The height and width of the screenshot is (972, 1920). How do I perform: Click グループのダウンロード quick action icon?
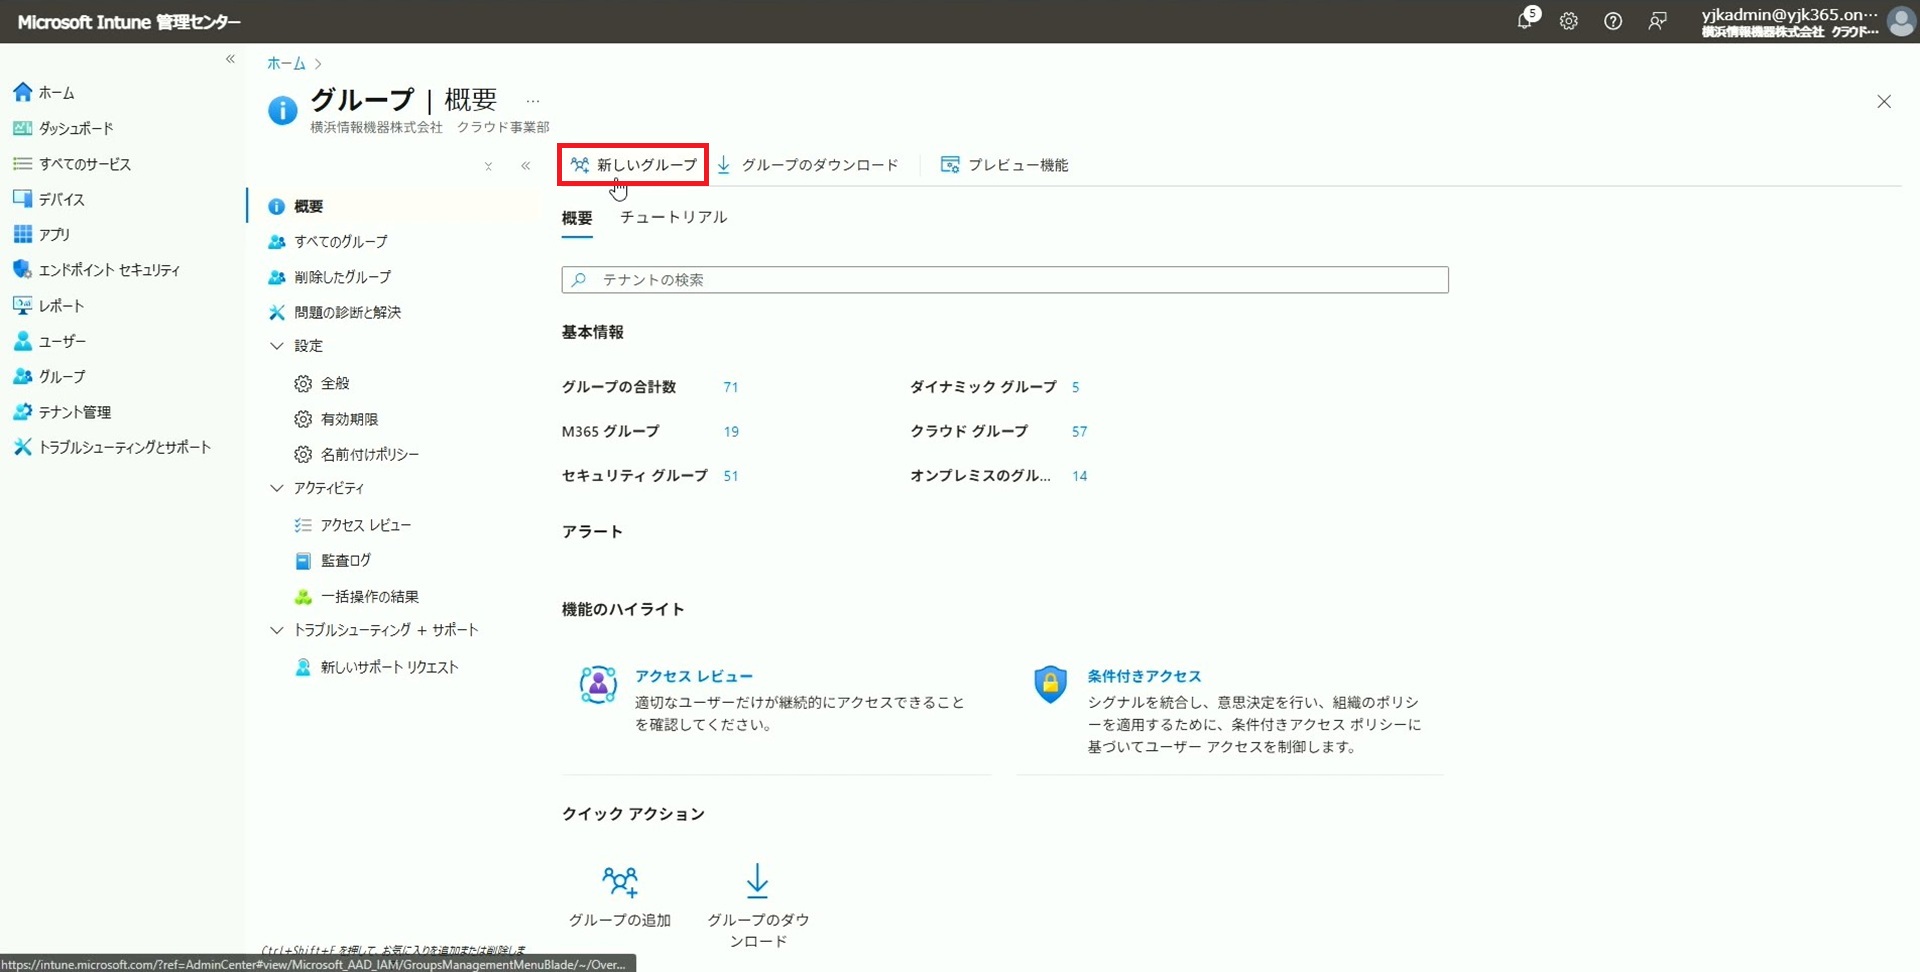pos(757,880)
